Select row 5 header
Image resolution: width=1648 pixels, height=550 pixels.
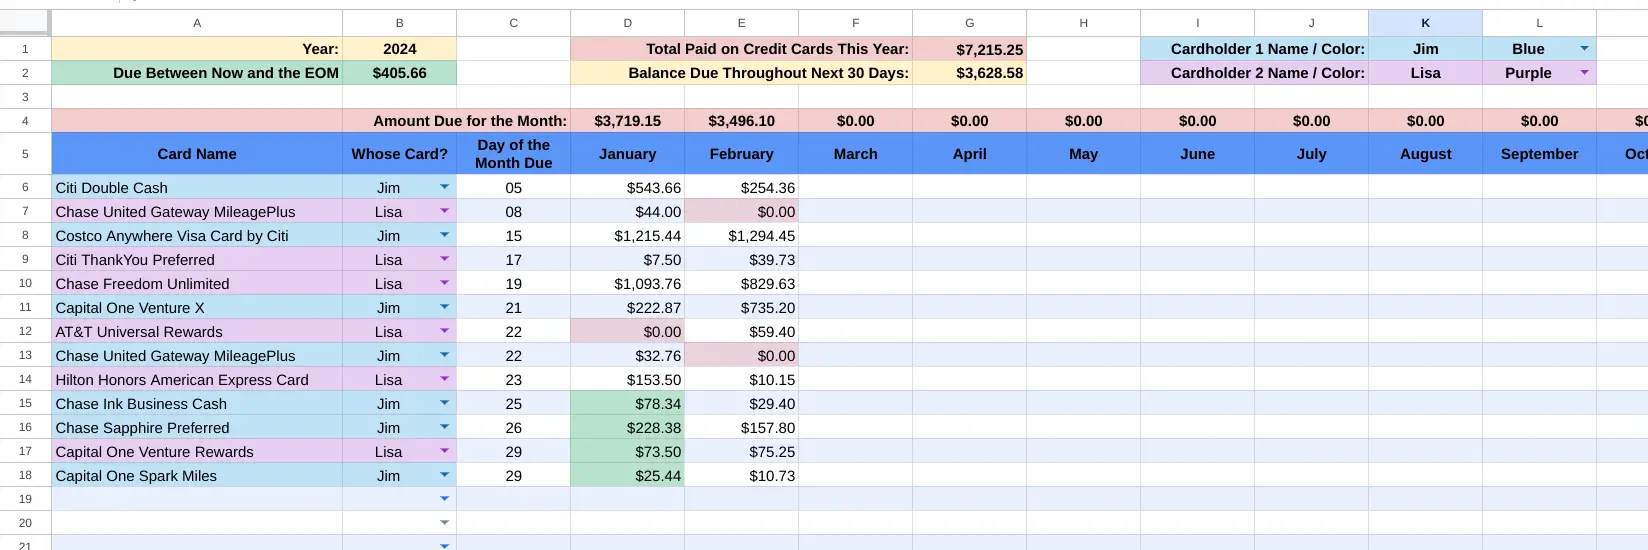pos(25,154)
